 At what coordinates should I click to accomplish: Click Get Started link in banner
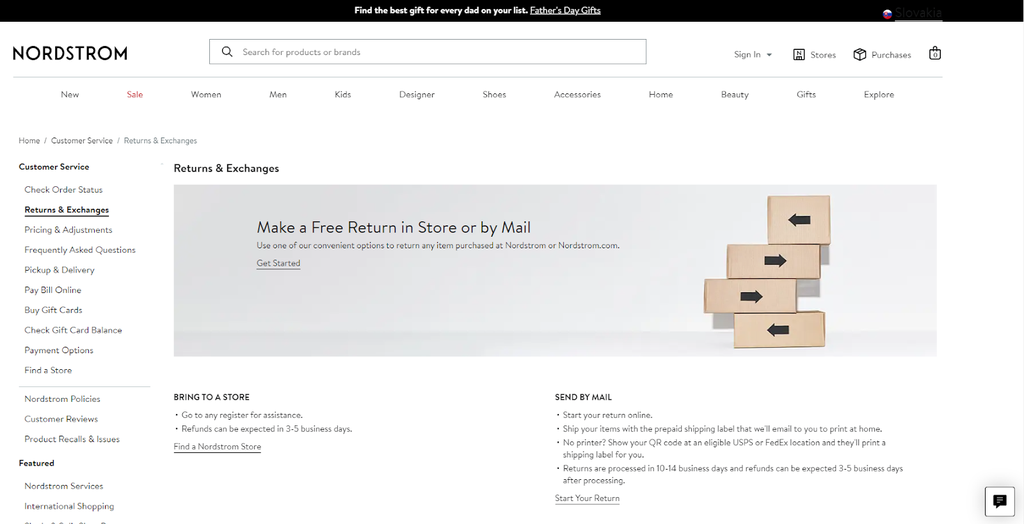[278, 263]
